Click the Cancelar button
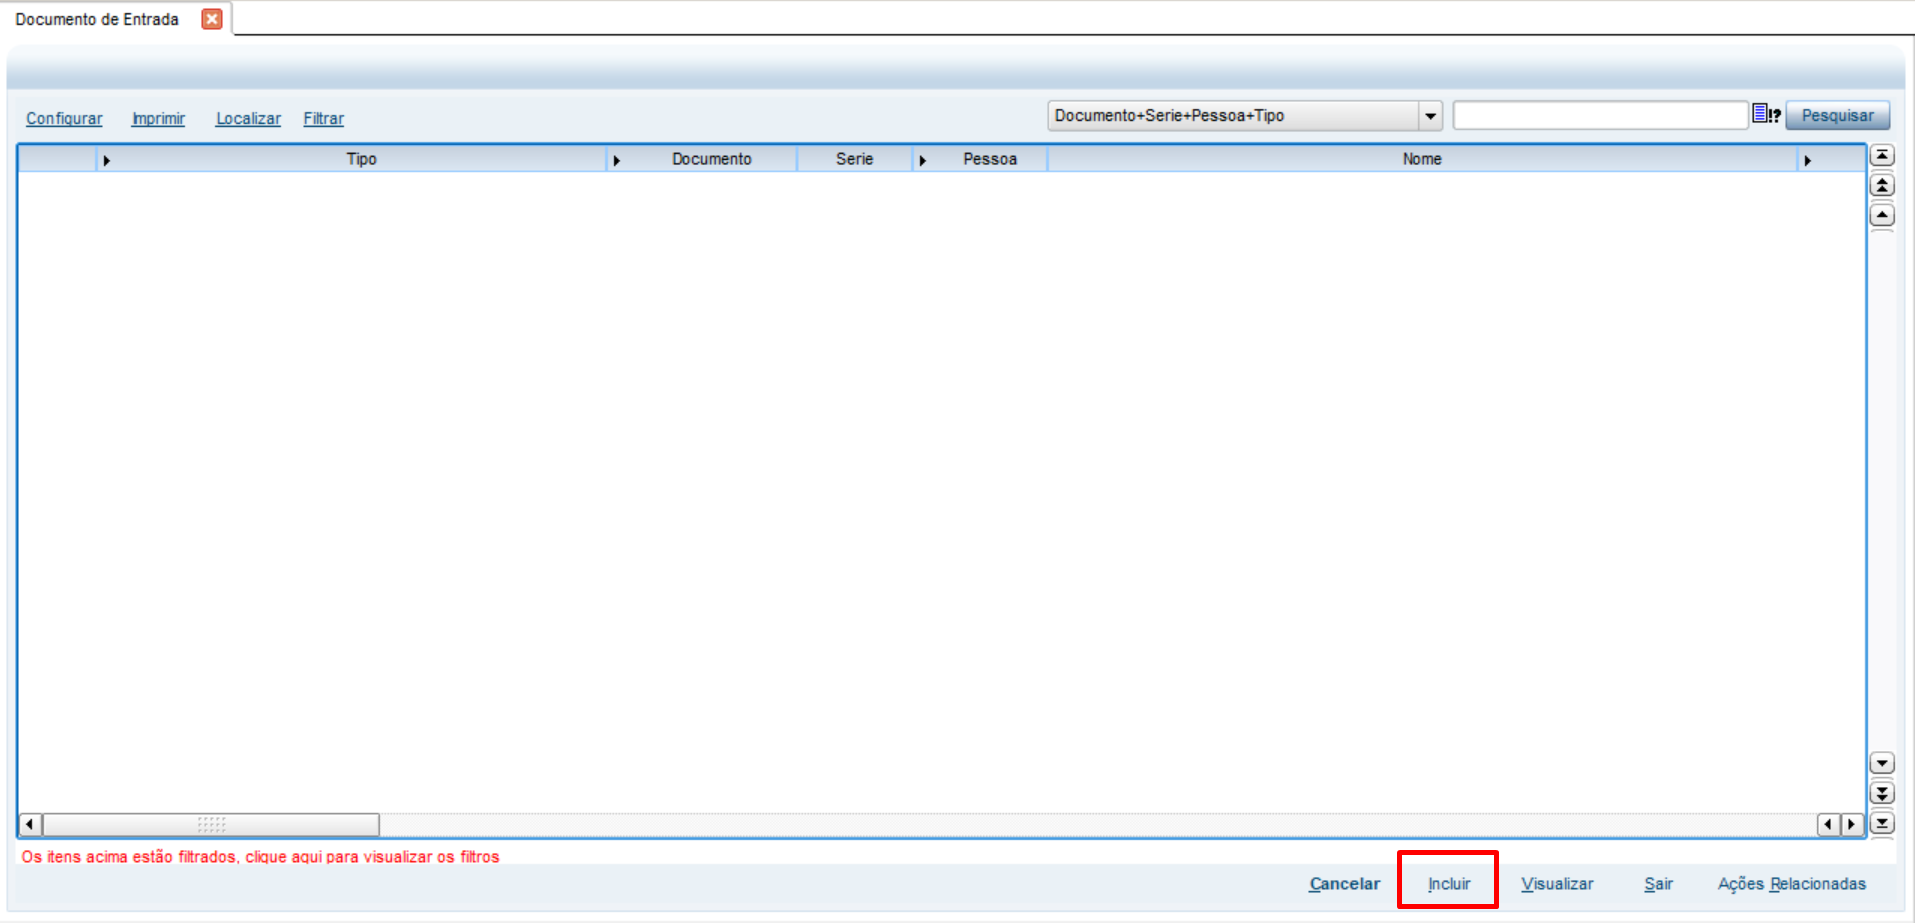This screenshot has width=1915, height=923. pos(1344,884)
